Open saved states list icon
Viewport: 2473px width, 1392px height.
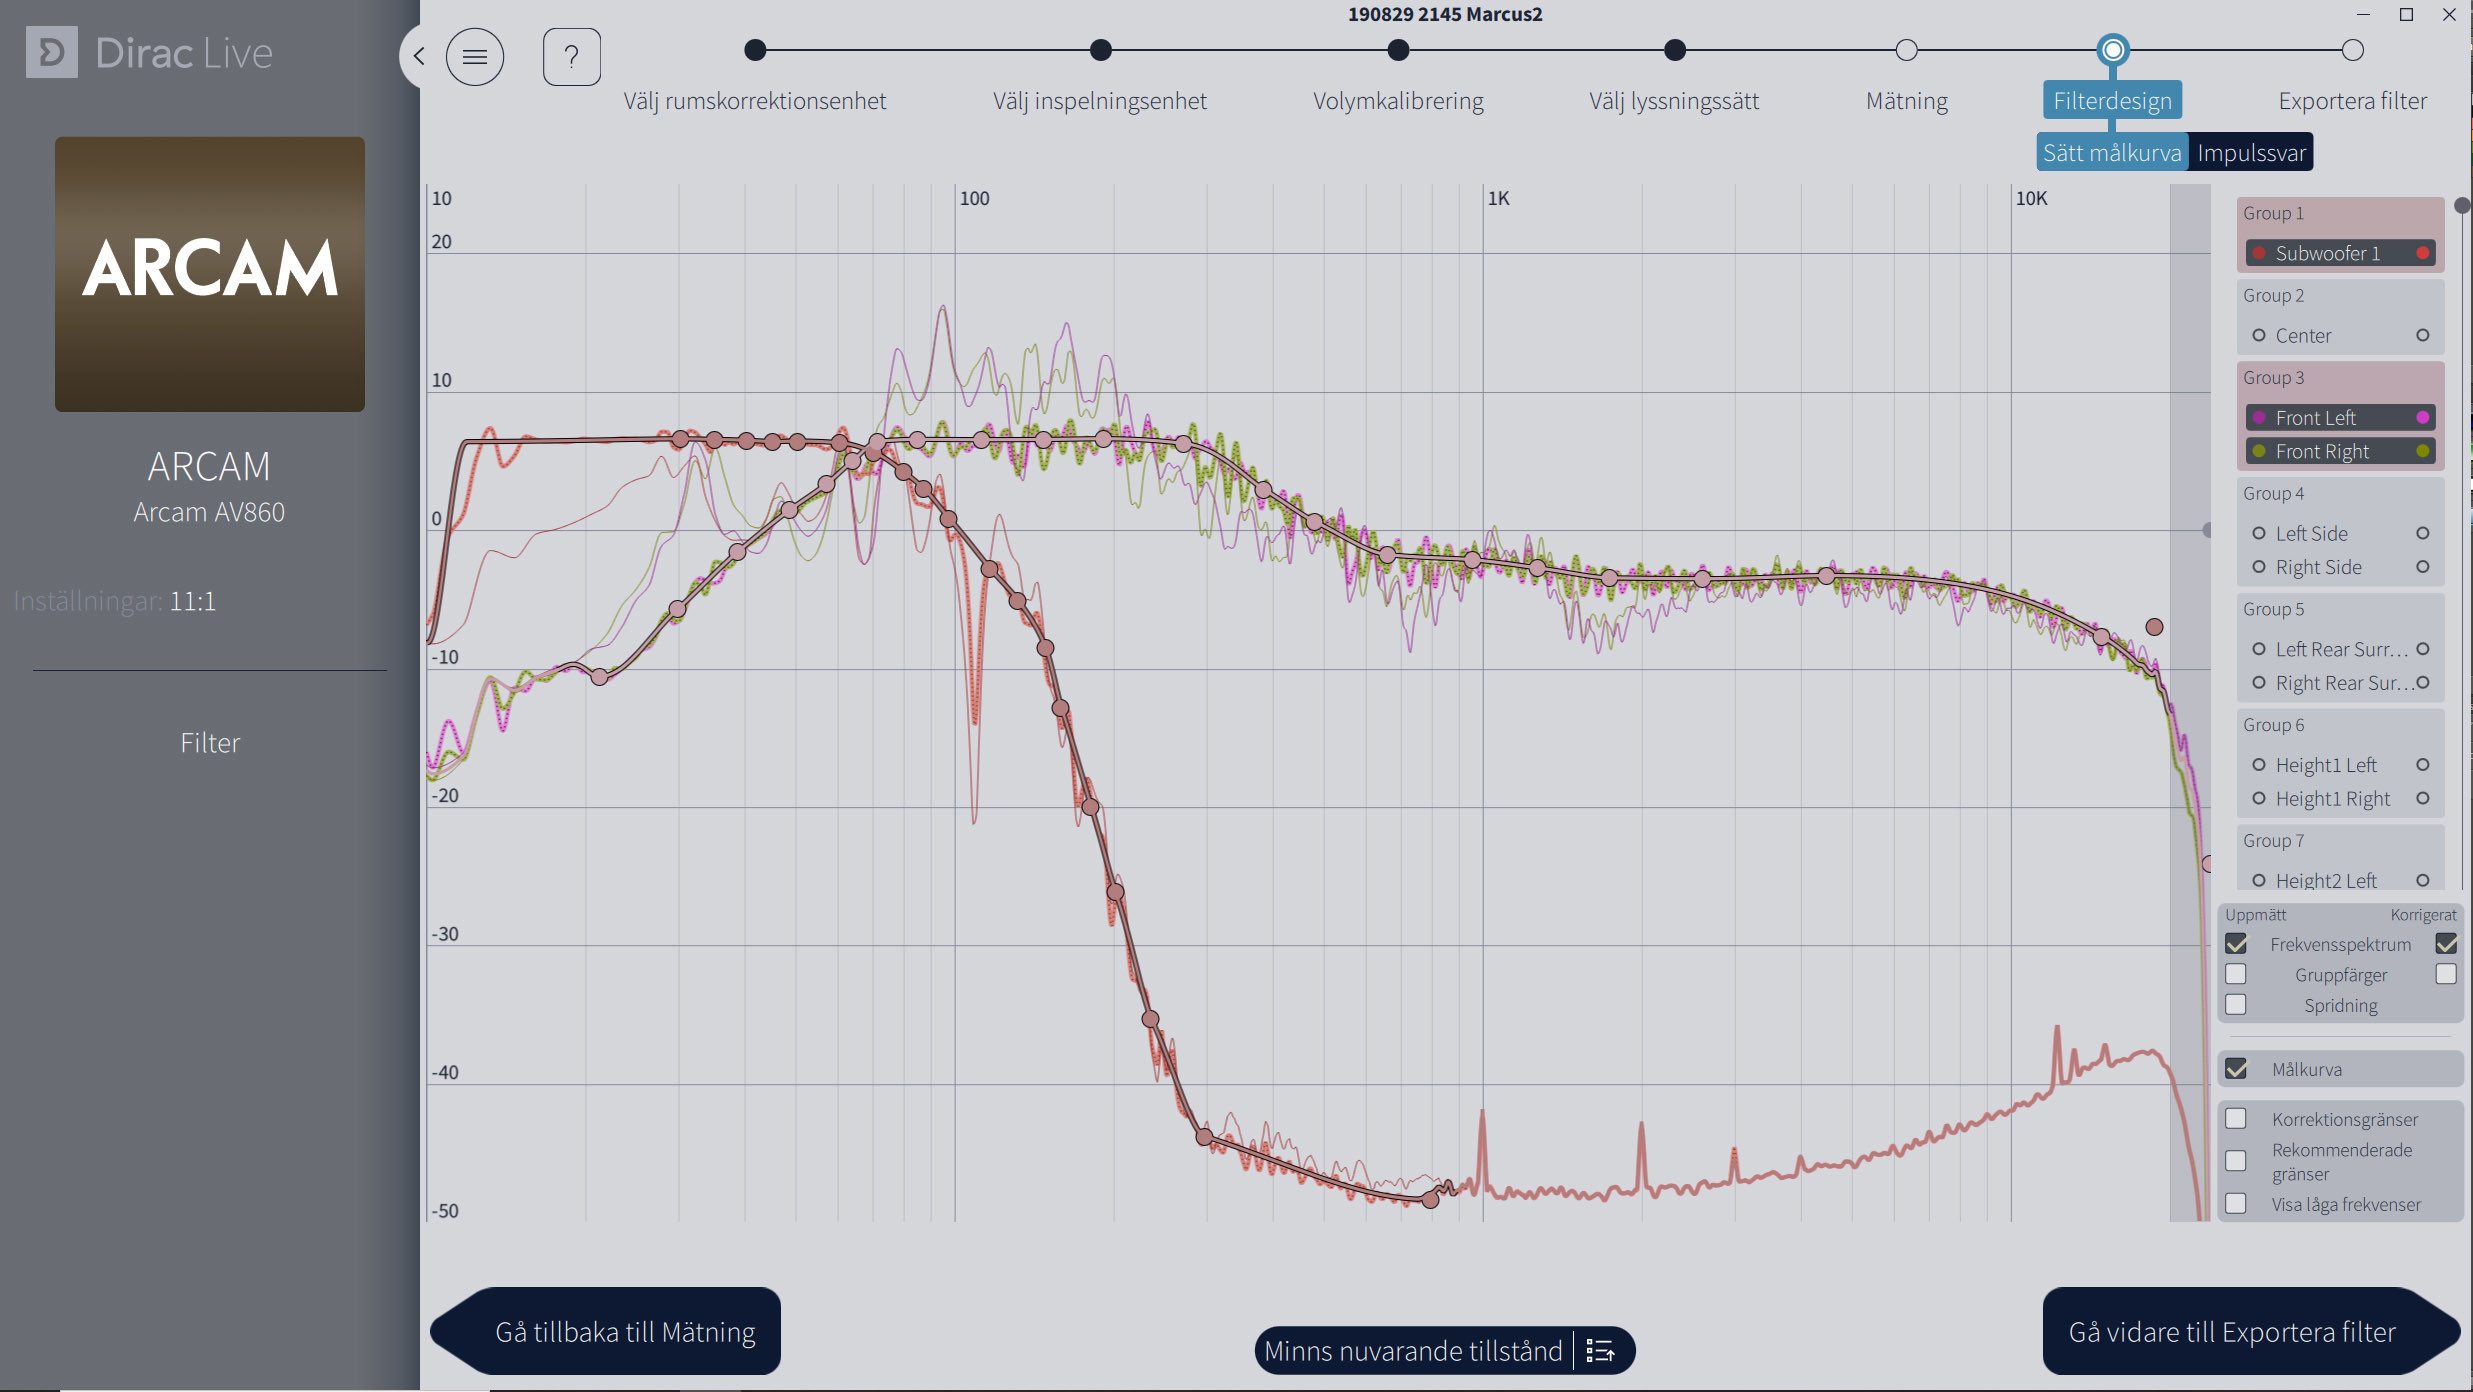point(1600,1351)
